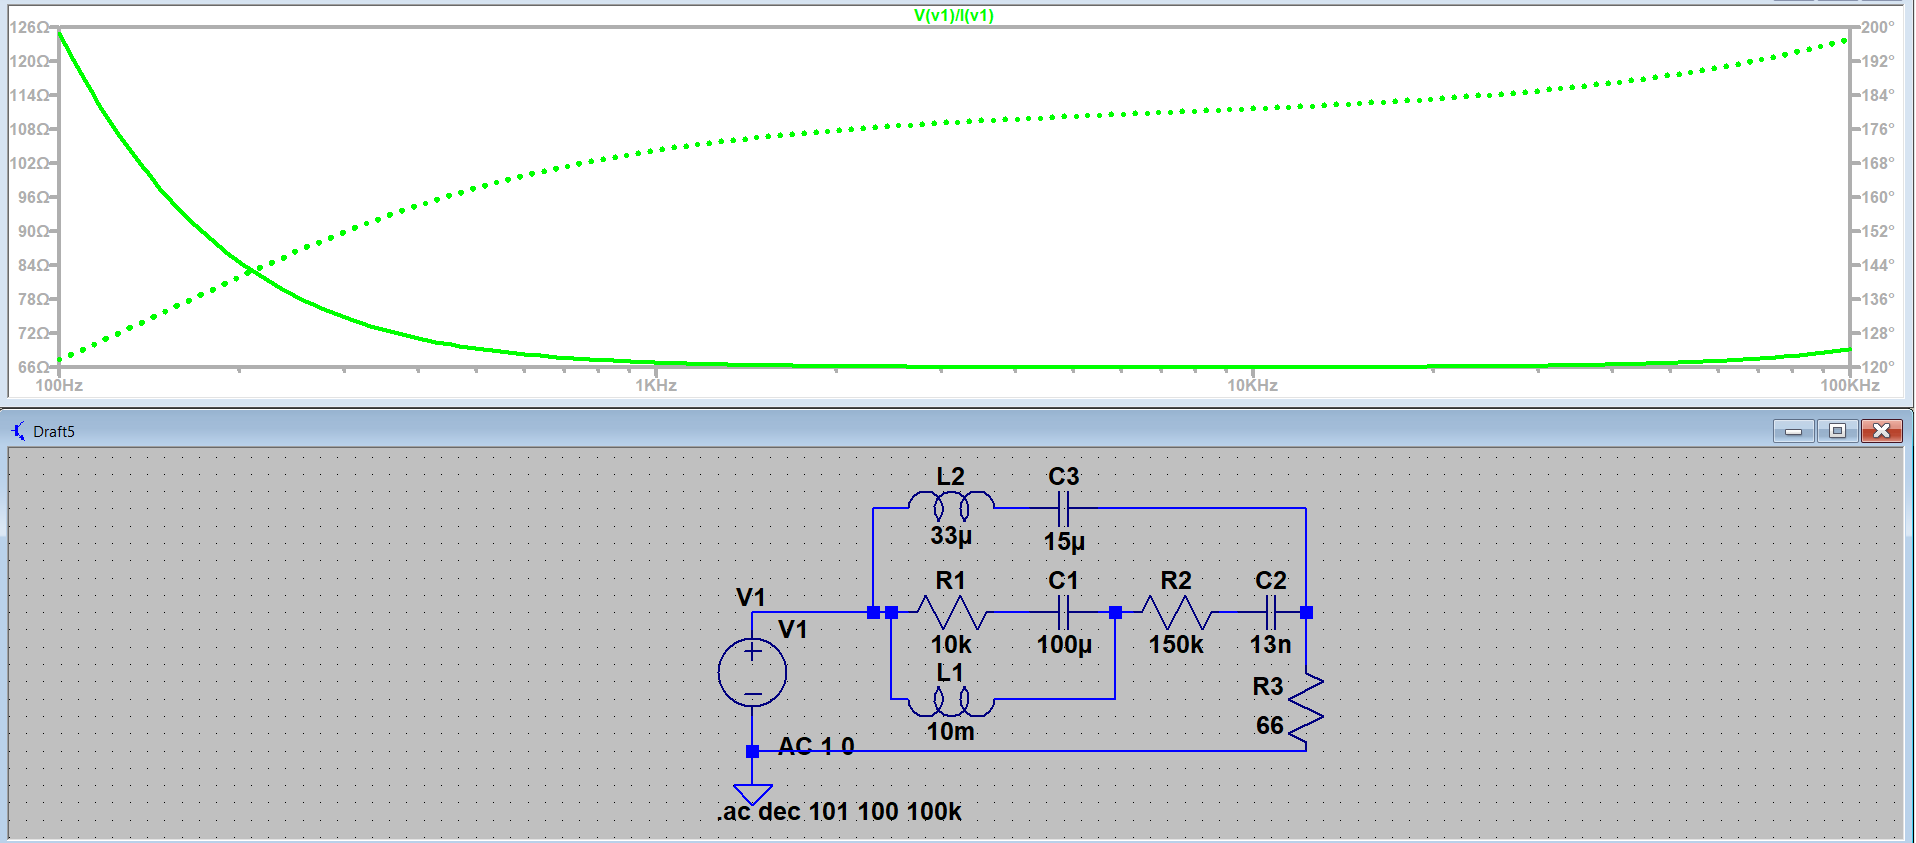Screen dimensions: 1916x843
Task: Click the 96Ω label on left axis
Action: coord(34,197)
